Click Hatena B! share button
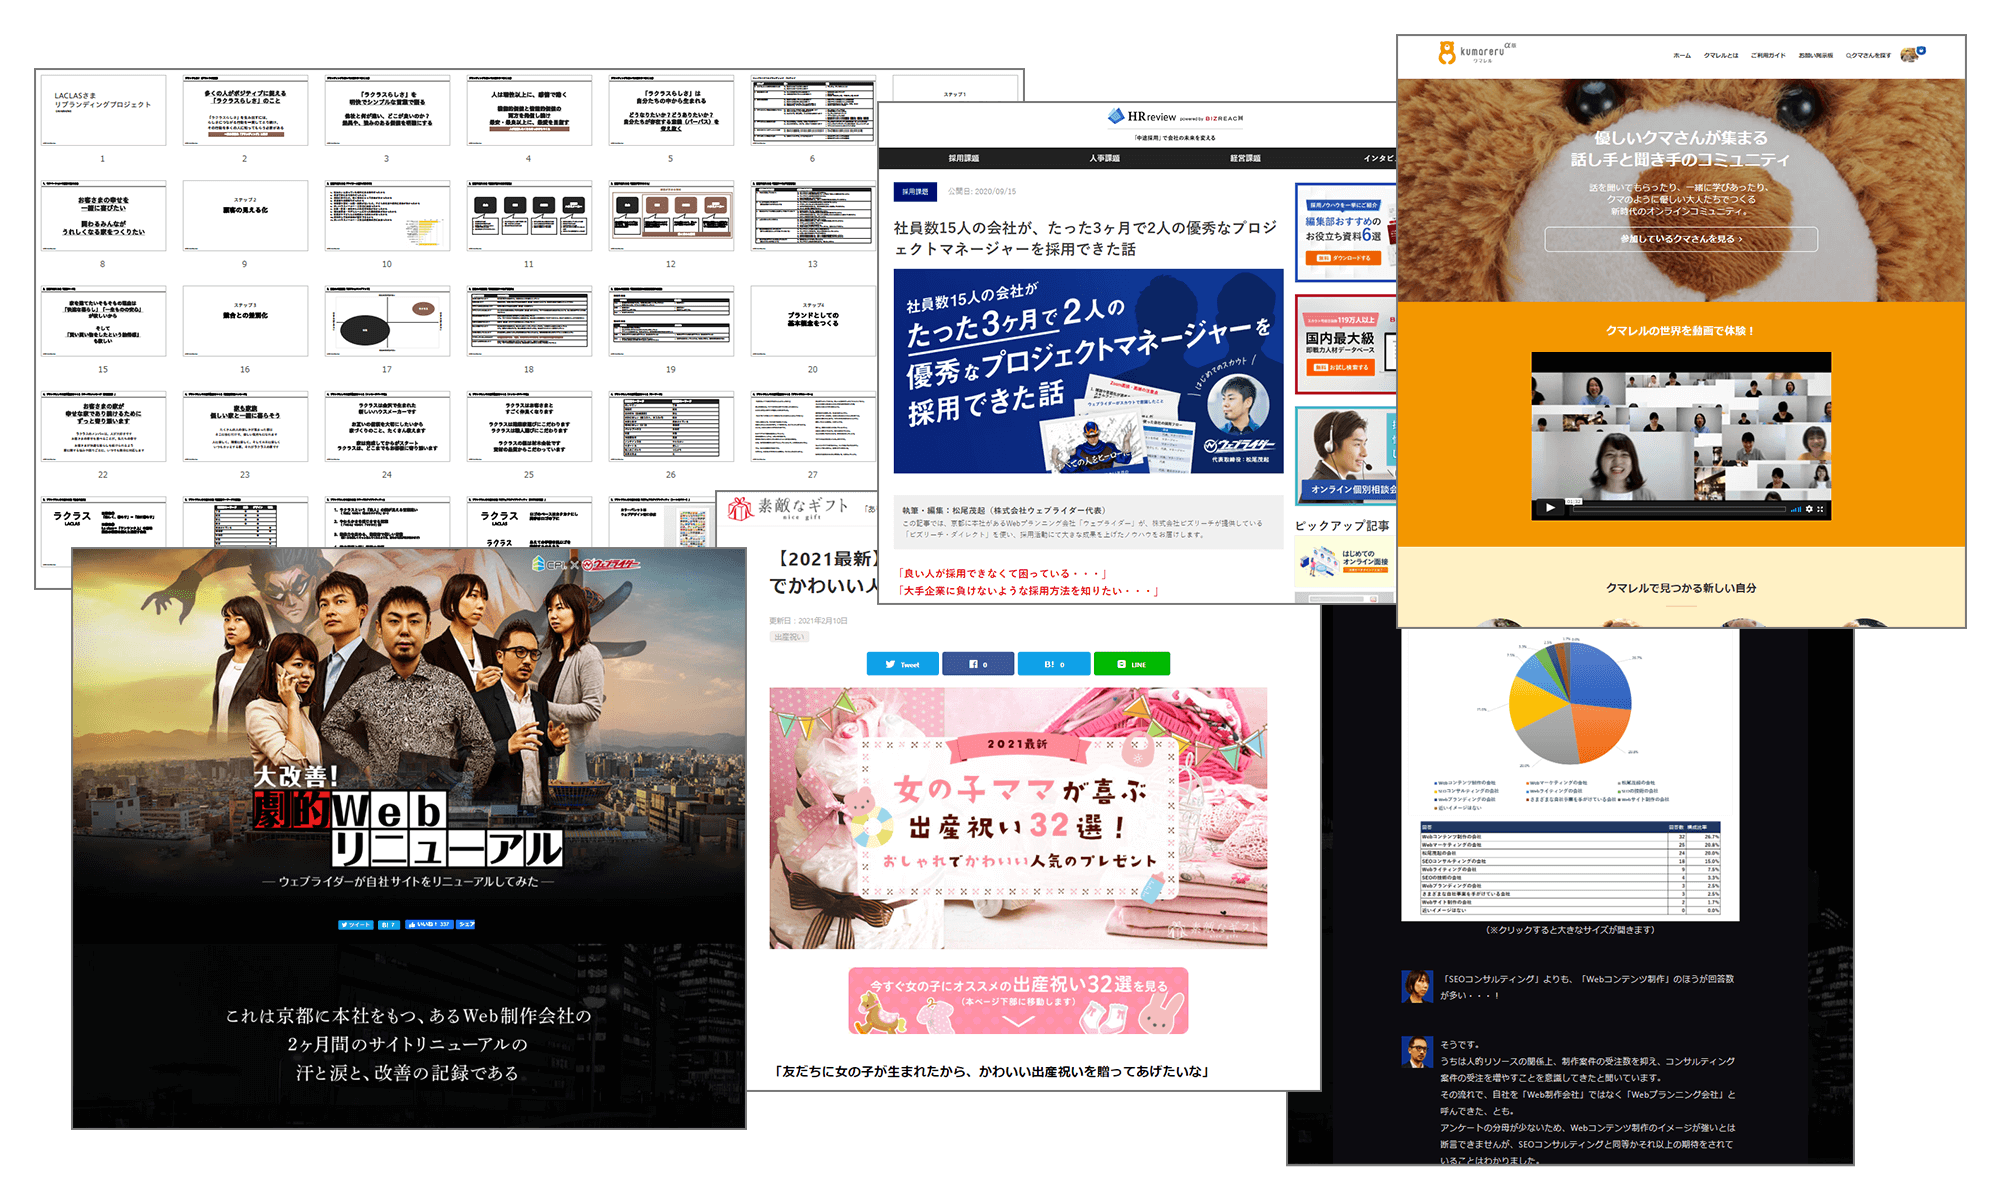The image size is (2000, 1200). tap(1054, 664)
